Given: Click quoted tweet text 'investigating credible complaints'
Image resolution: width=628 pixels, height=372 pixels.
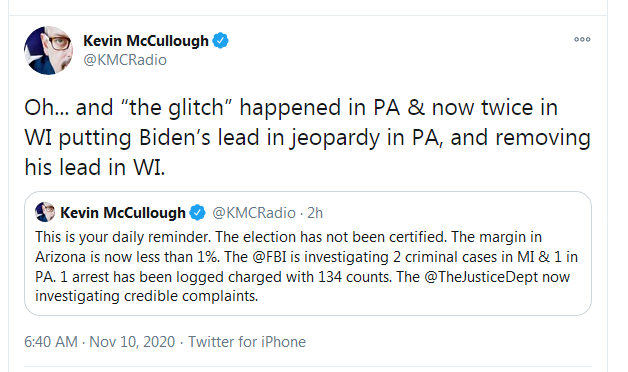Looking at the screenshot, I should [x=147, y=296].
